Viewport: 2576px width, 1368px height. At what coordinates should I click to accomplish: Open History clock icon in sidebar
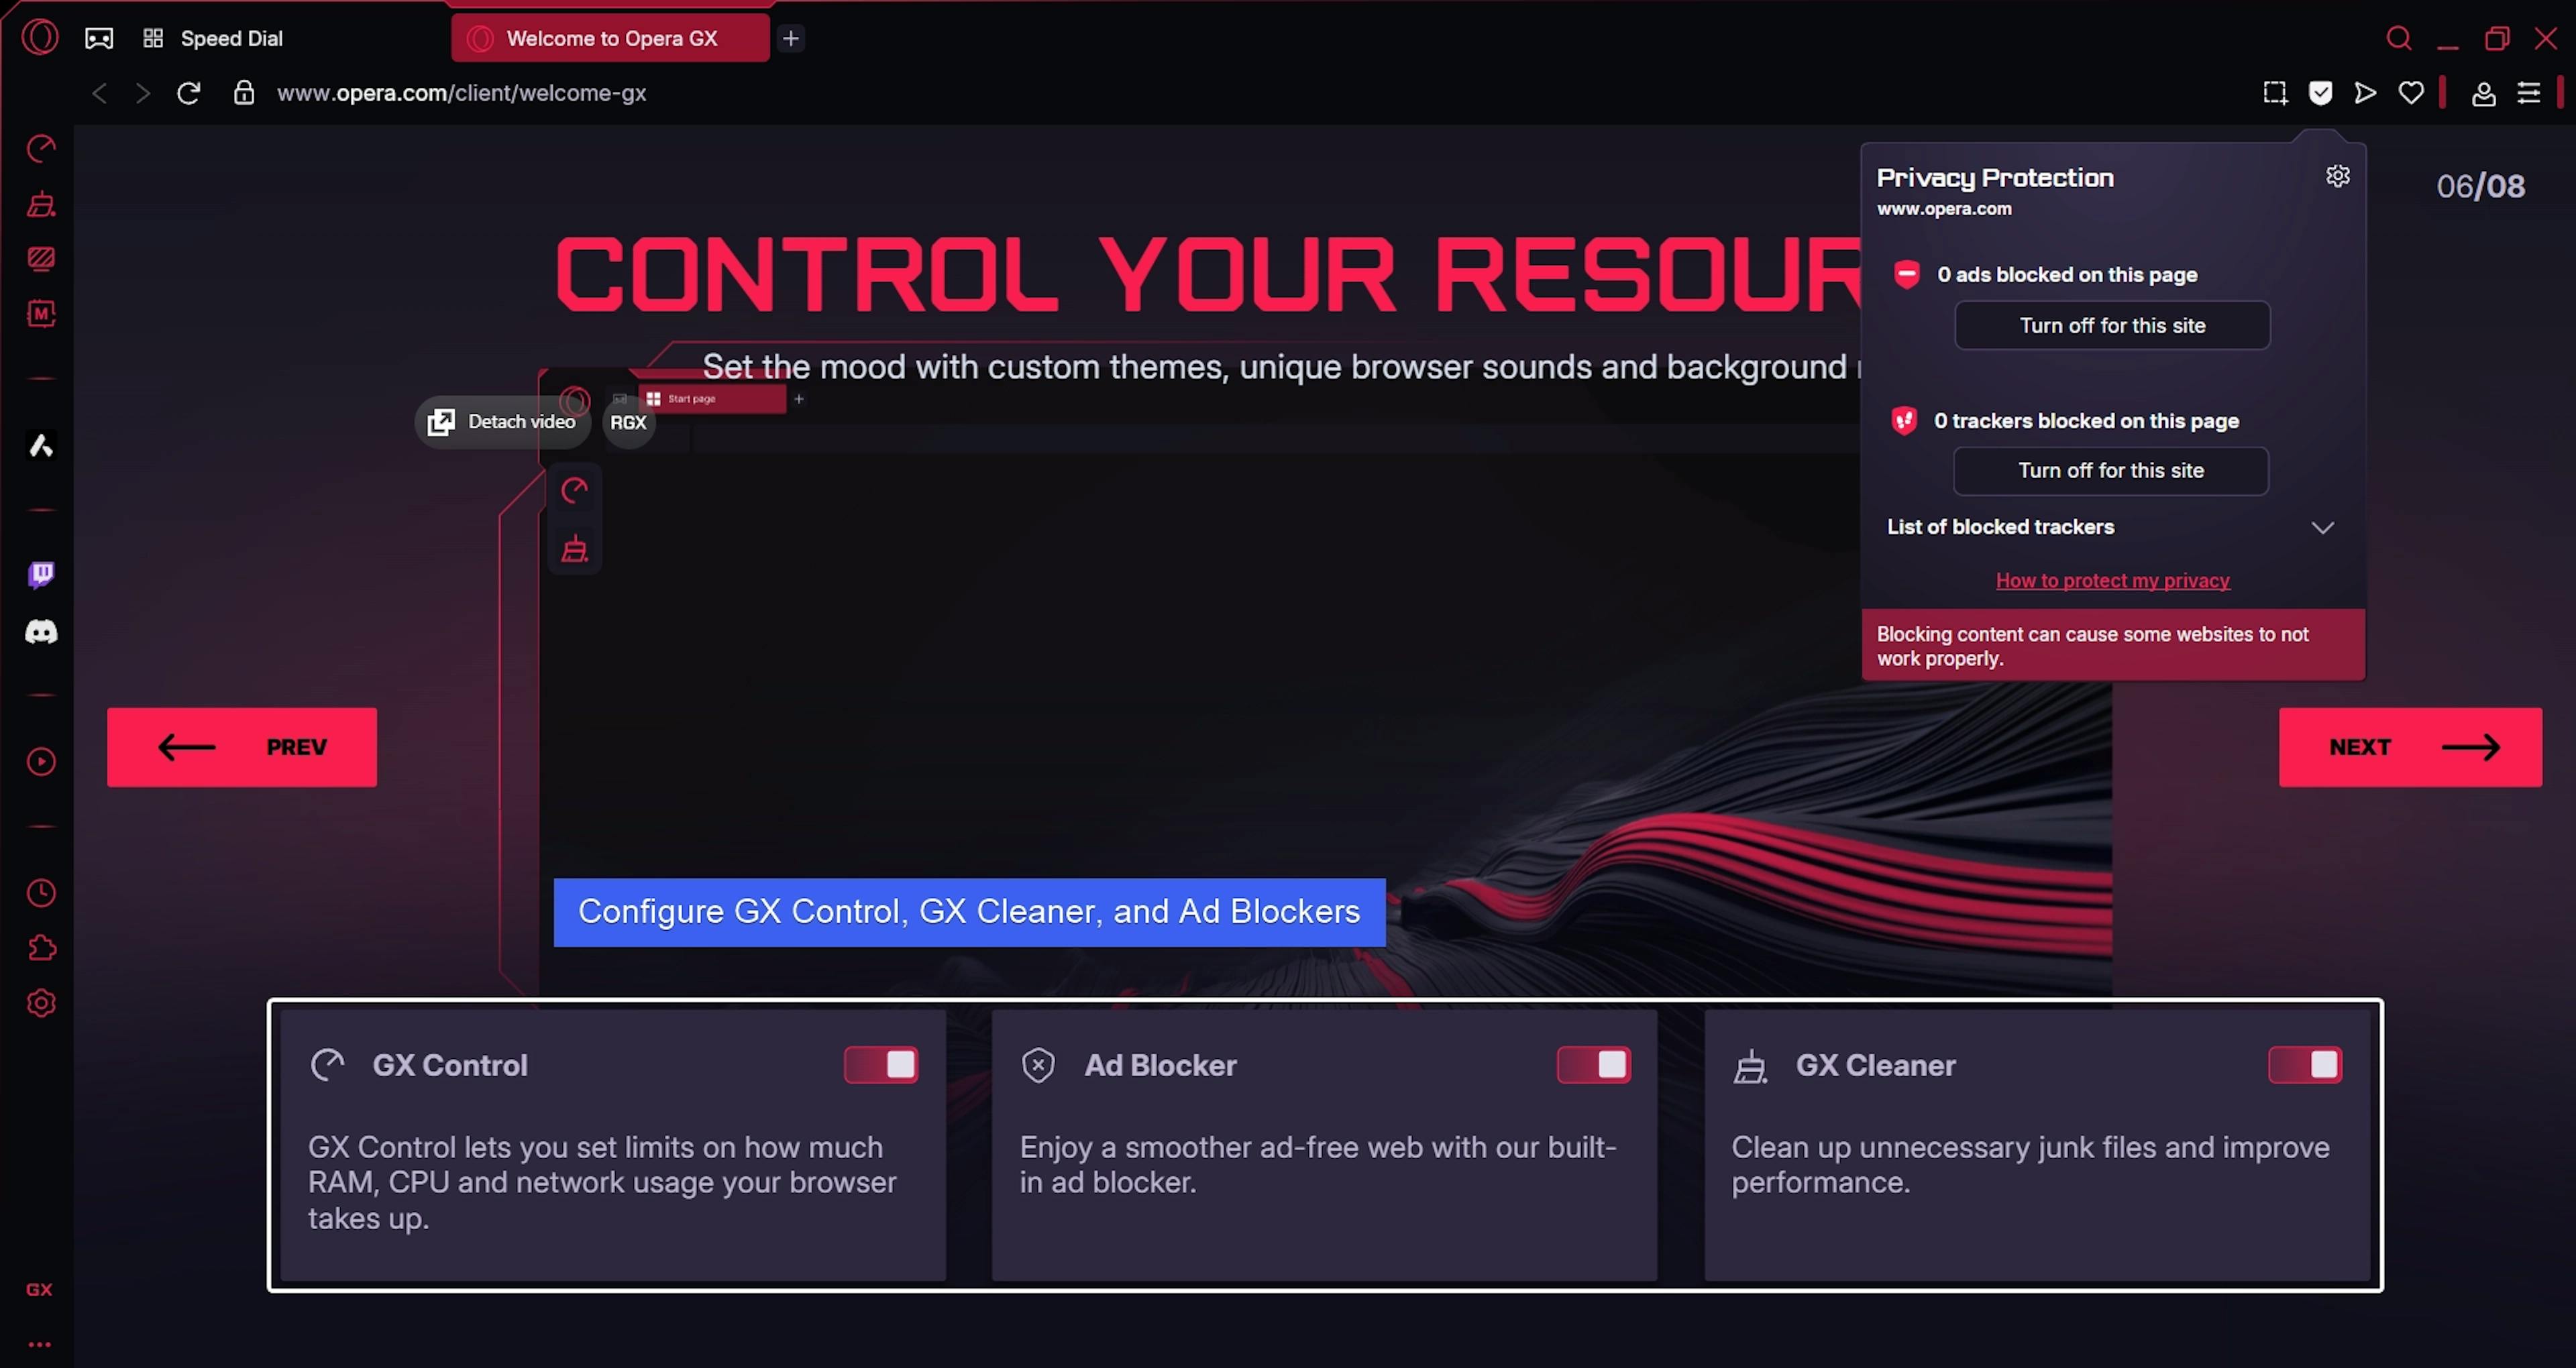coord(41,893)
